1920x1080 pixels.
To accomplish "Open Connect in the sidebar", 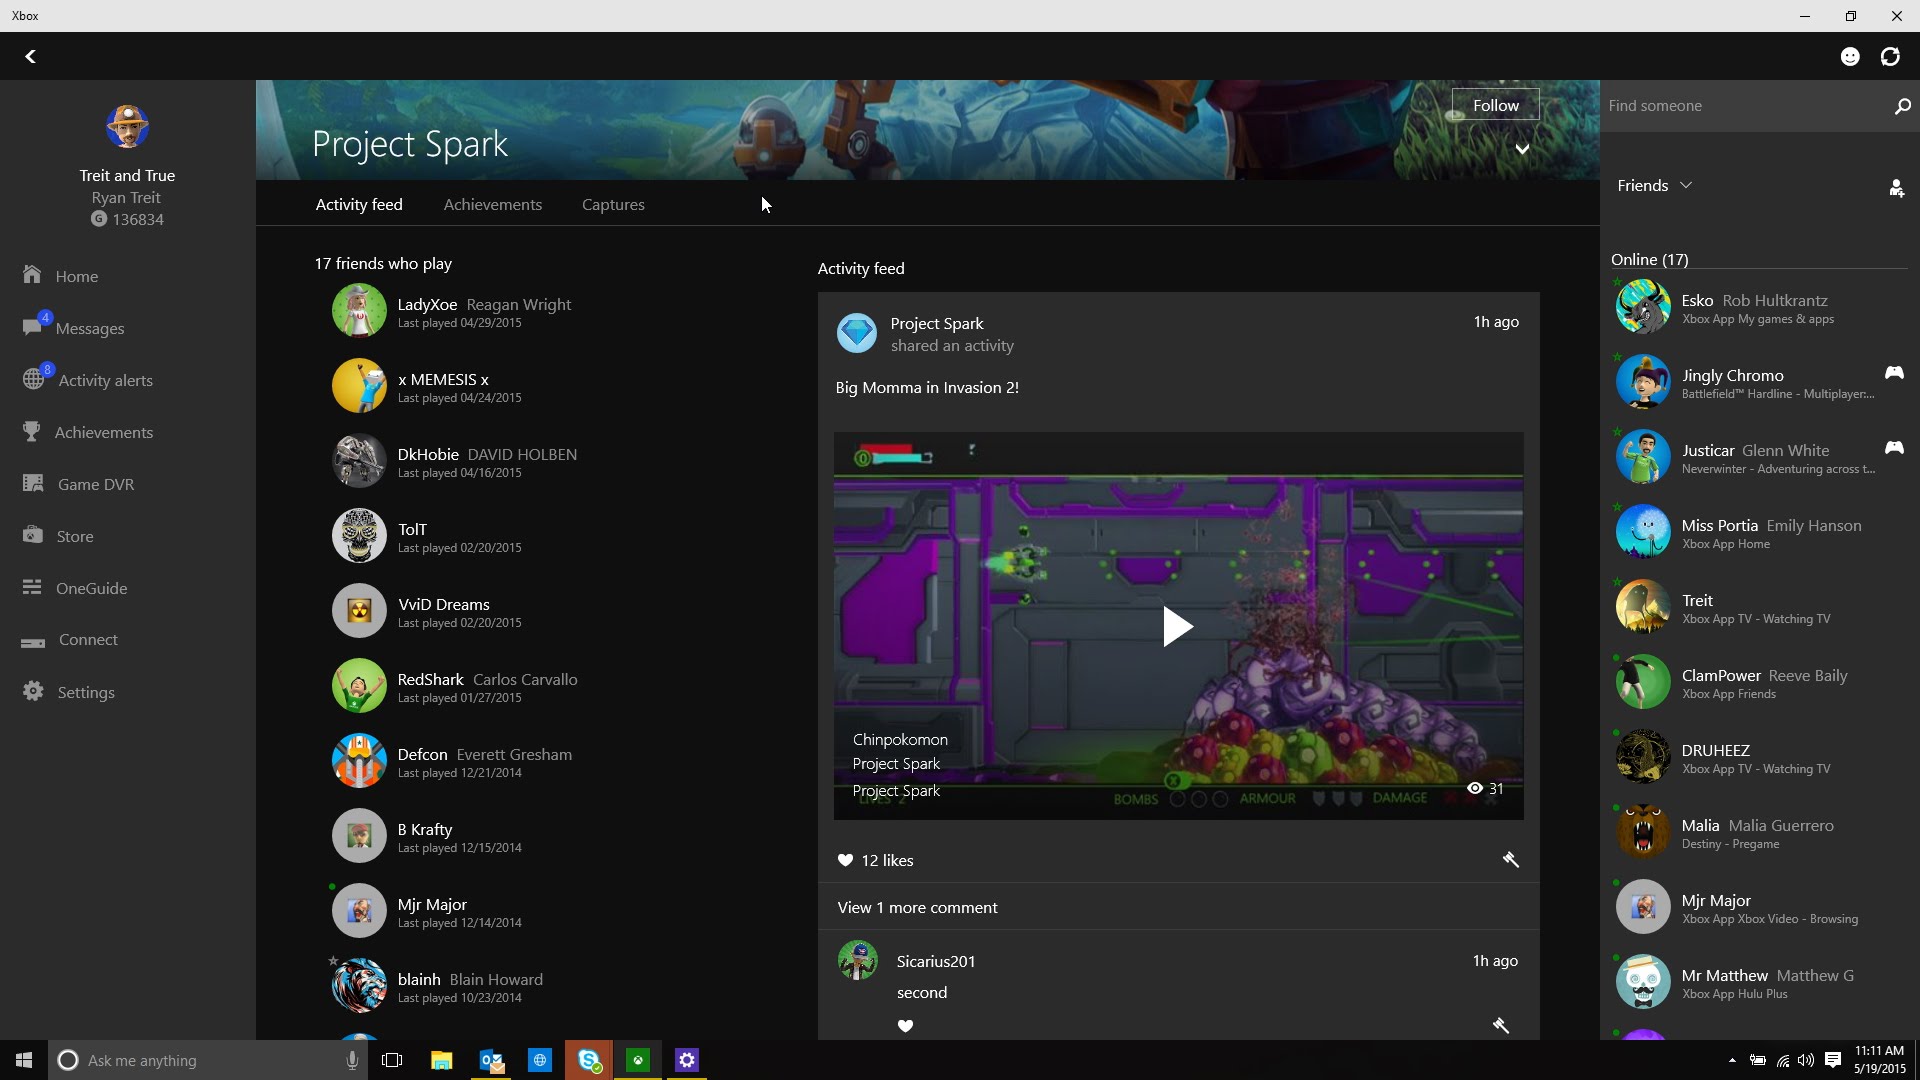I will 70,640.
